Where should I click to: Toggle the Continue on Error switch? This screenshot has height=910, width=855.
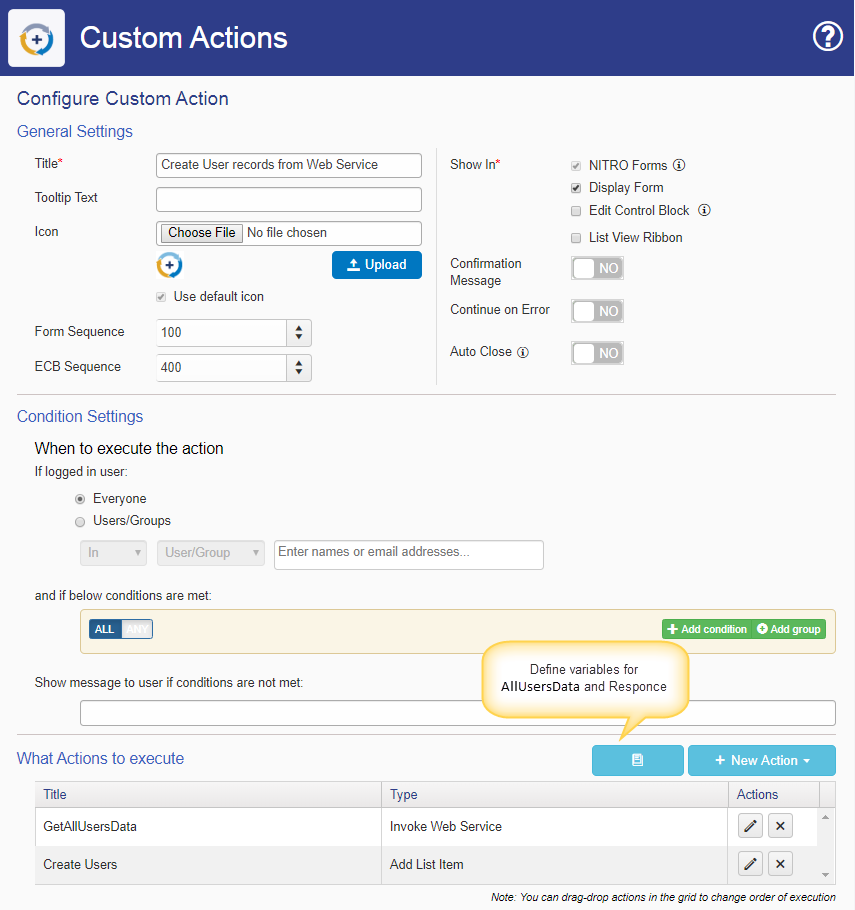click(597, 311)
